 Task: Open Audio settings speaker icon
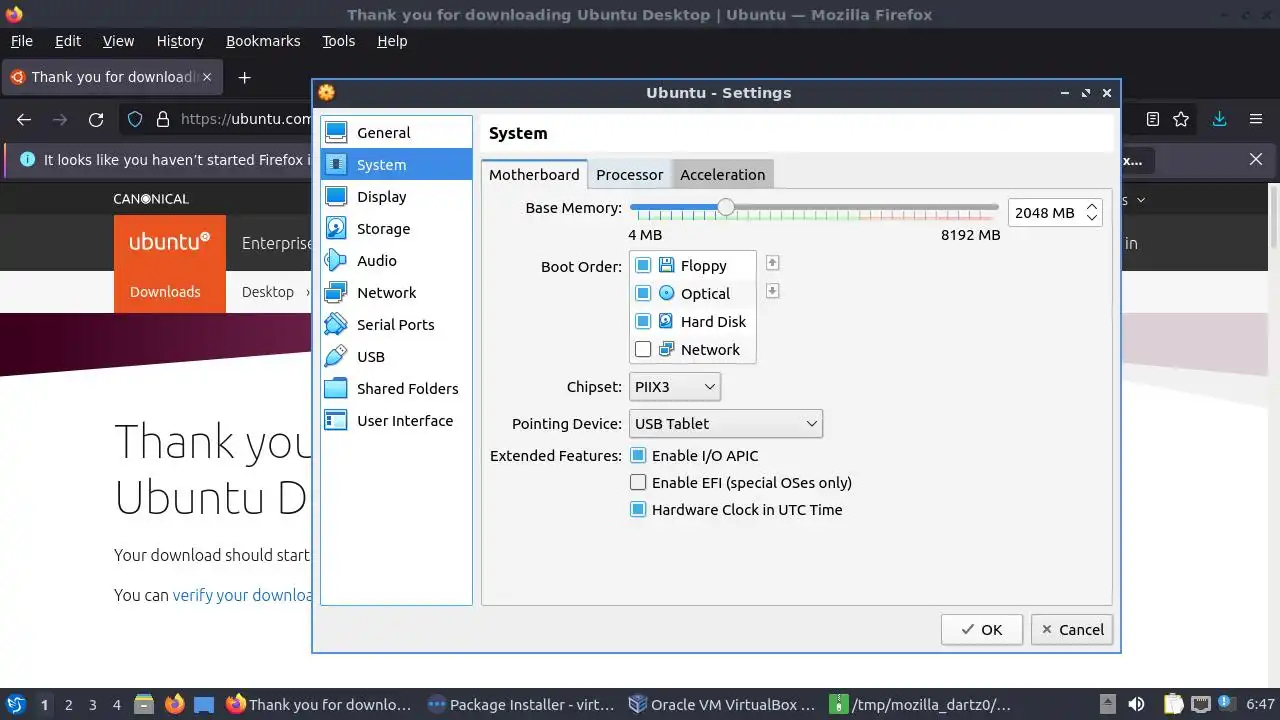(x=336, y=260)
